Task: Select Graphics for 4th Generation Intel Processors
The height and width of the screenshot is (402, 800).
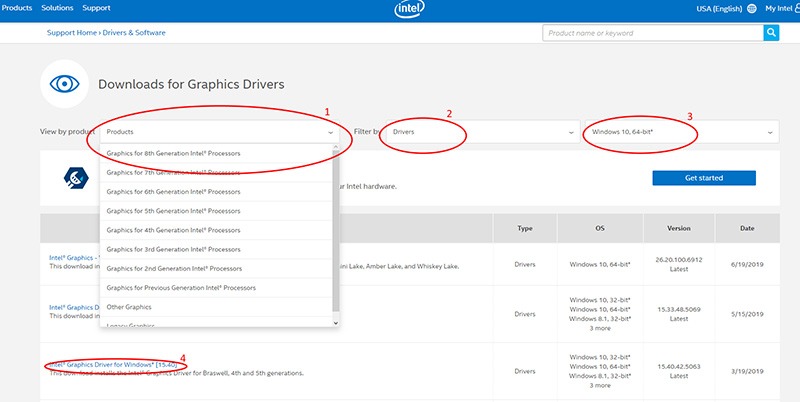Action: pyautogui.click(x=216, y=230)
